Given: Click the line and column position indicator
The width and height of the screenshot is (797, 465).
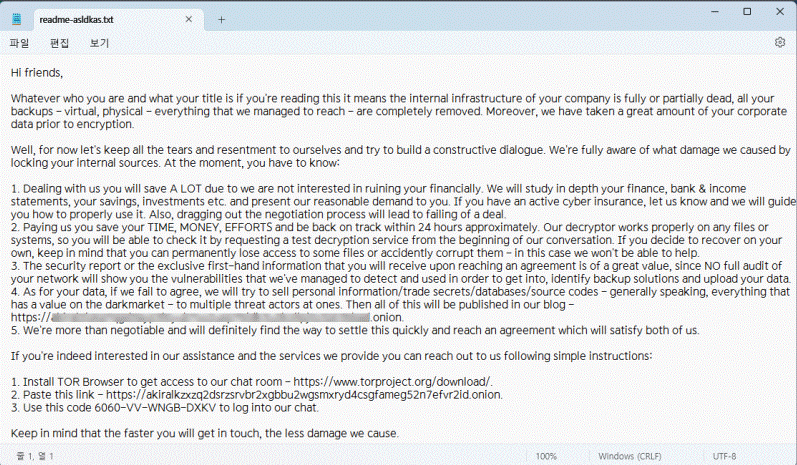Looking at the screenshot, I should coord(35,456).
